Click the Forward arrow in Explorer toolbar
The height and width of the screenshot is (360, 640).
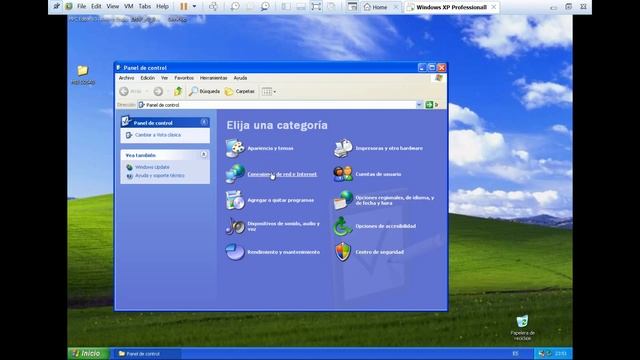pos(158,91)
